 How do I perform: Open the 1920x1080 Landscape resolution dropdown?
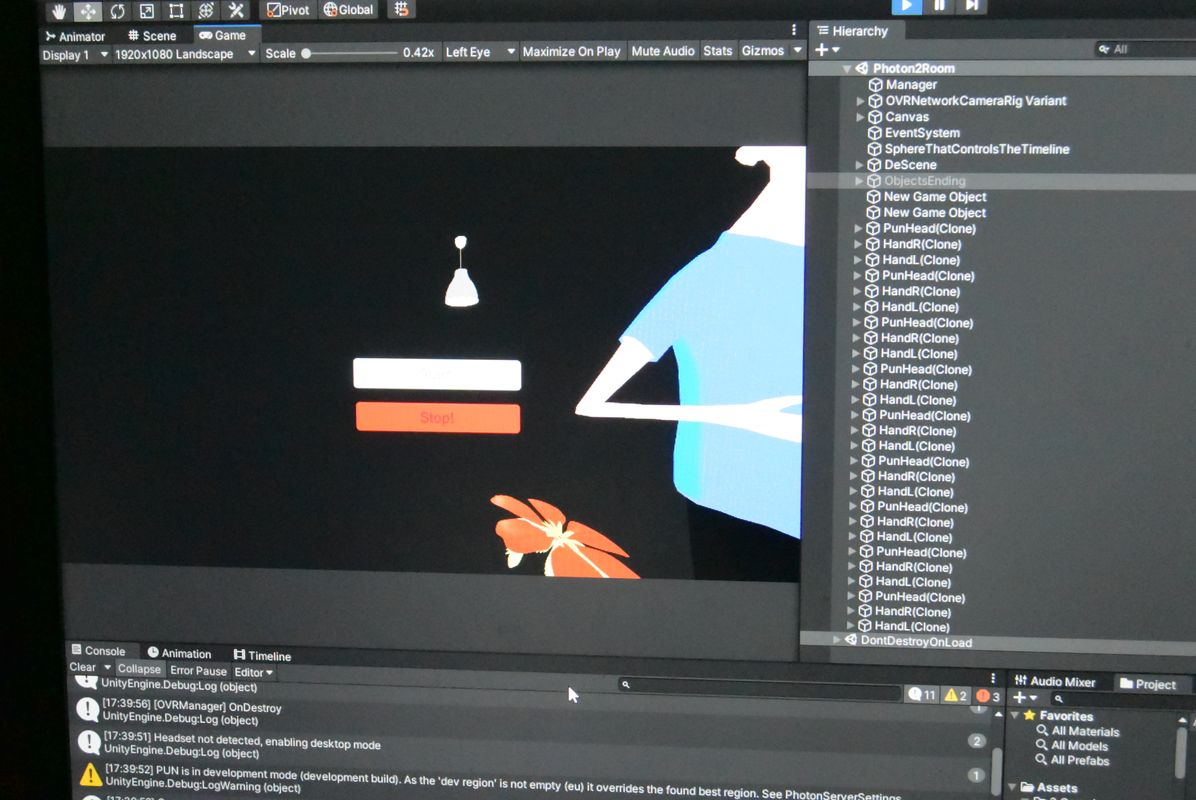pyautogui.click(x=185, y=54)
